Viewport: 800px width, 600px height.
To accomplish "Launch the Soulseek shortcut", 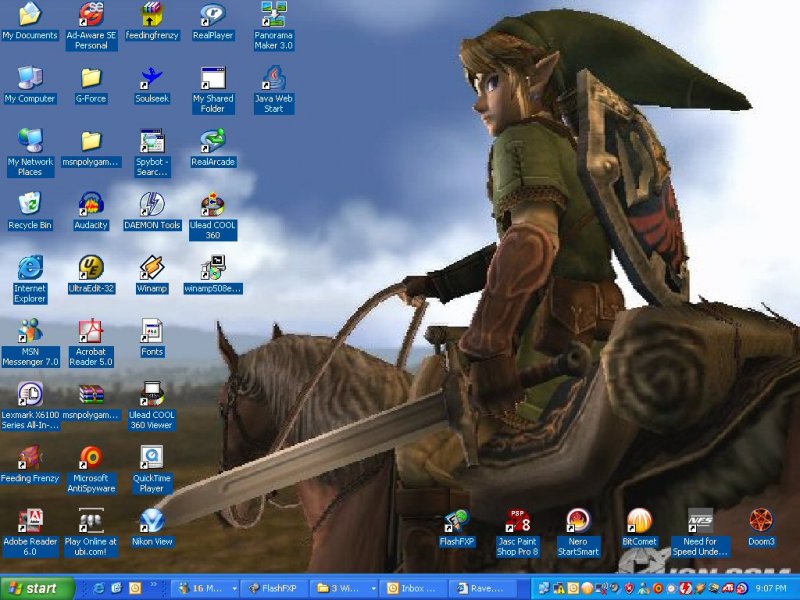I will 152,85.
